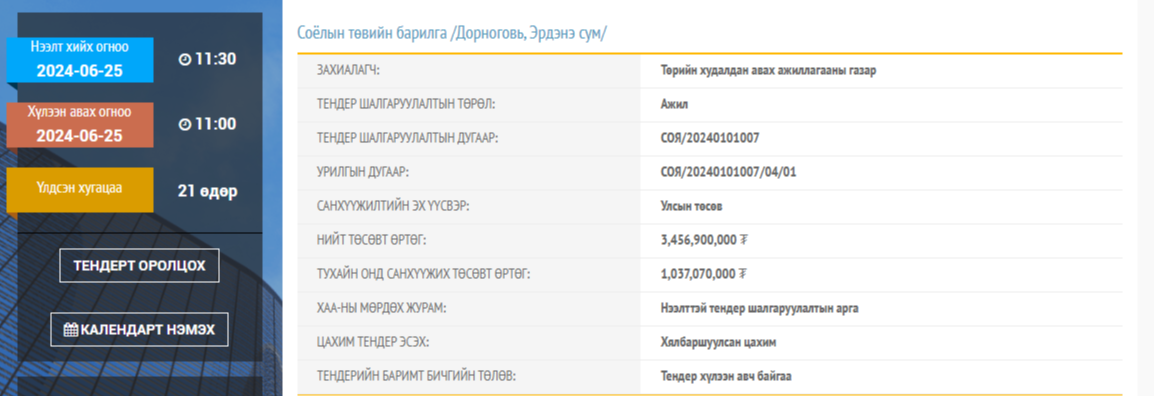Click the Тендер хүлээн авч байгаа status
The height and width of the screenshot is (397, 1155).
tap(726, 376)
